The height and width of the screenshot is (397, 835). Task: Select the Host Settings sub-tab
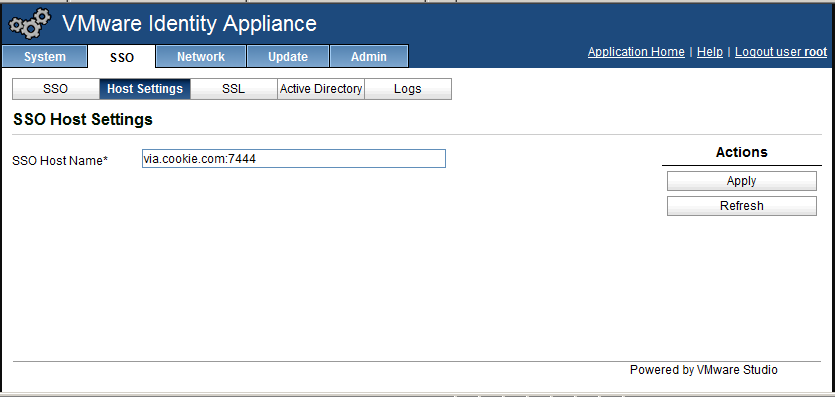145,89
